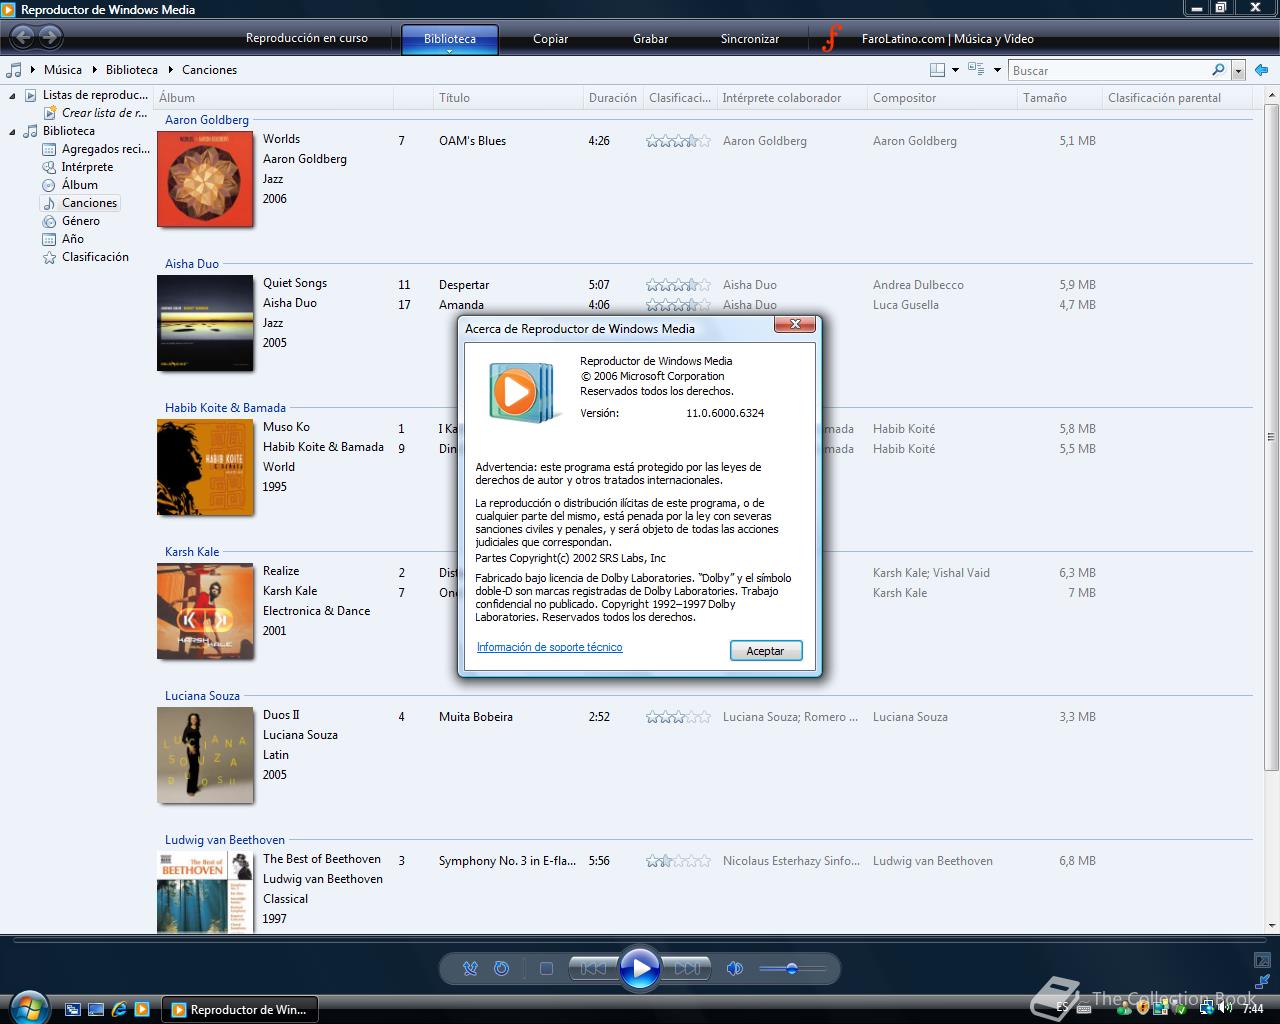Image resolution: width=1280 pixels, height=1024 pixels.
Task: Click the Stop button
Action: coord(546,968)
